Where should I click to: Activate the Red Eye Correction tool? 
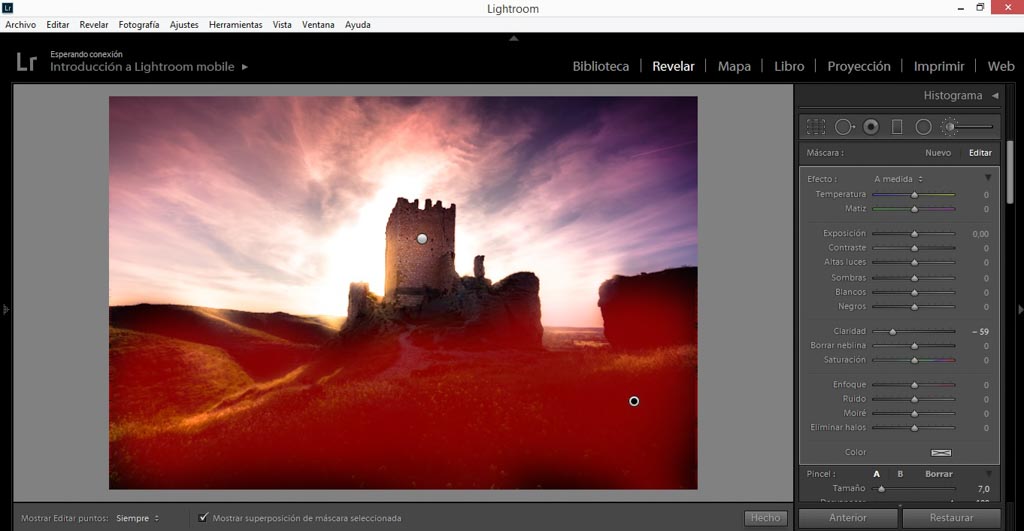pyautogui.click(x=871, y=127)
